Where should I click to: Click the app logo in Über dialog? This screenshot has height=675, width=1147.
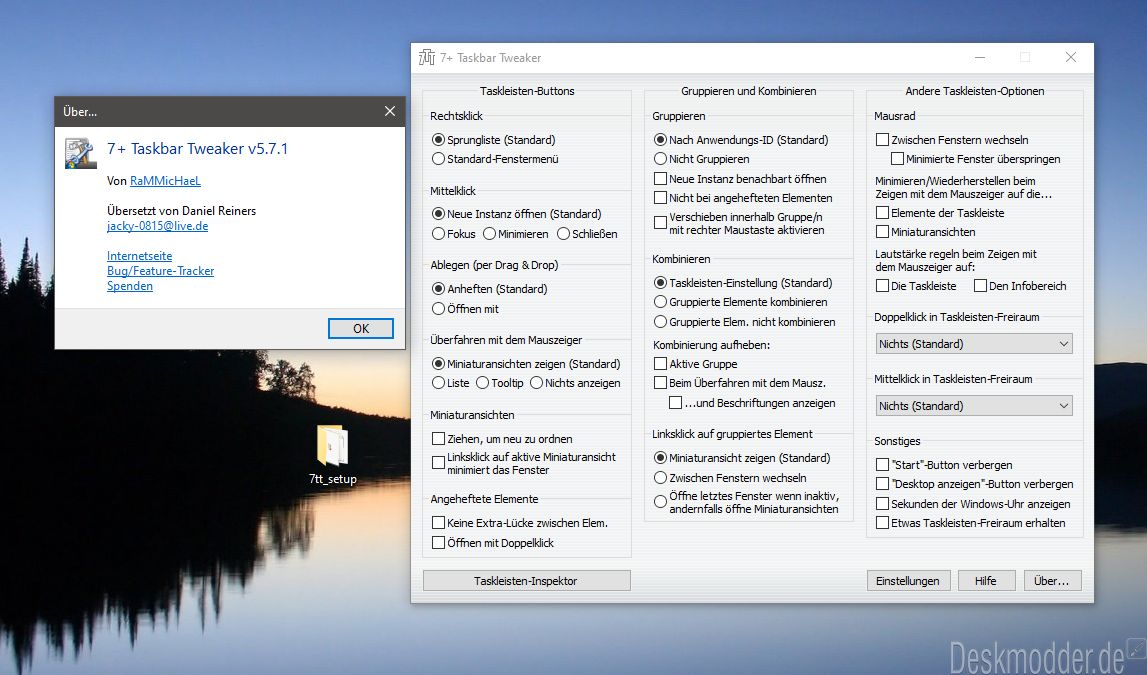[x=80, y=154]
